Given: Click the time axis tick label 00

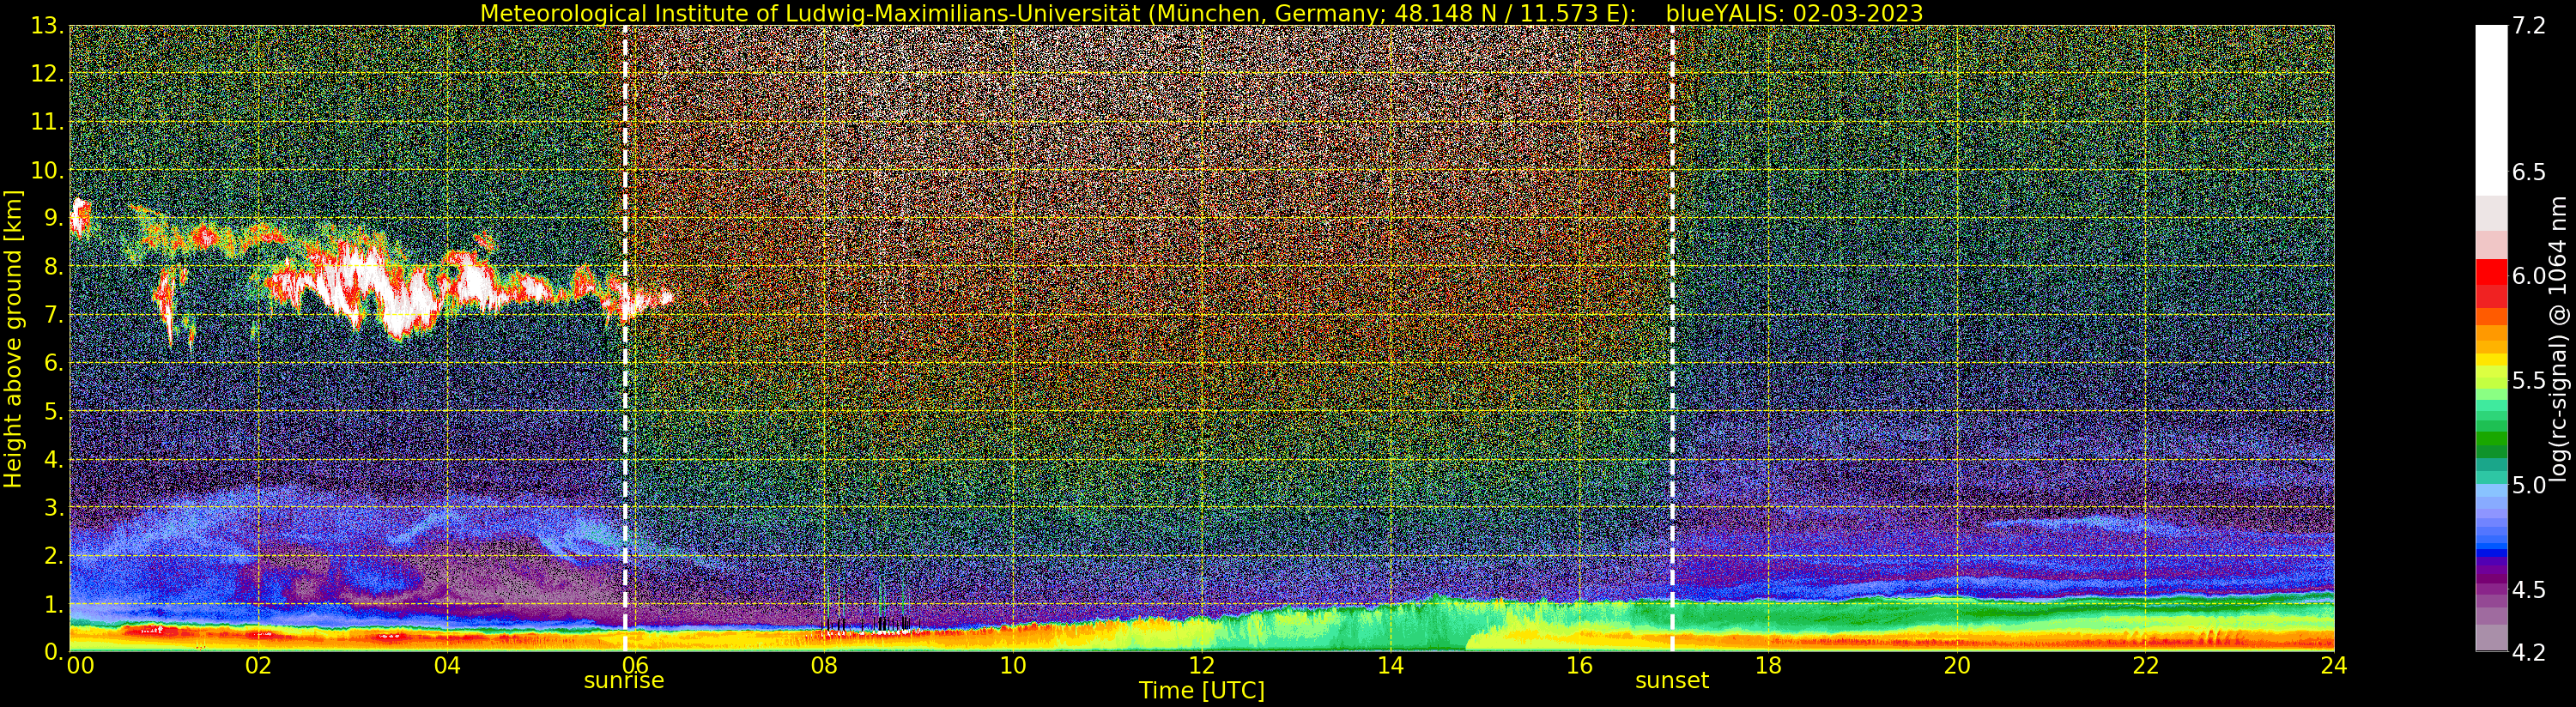Looking at the screenshot, I should point(80,666).
